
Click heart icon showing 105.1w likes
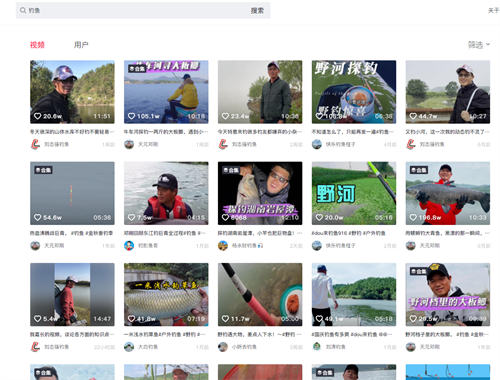[132, 116]
